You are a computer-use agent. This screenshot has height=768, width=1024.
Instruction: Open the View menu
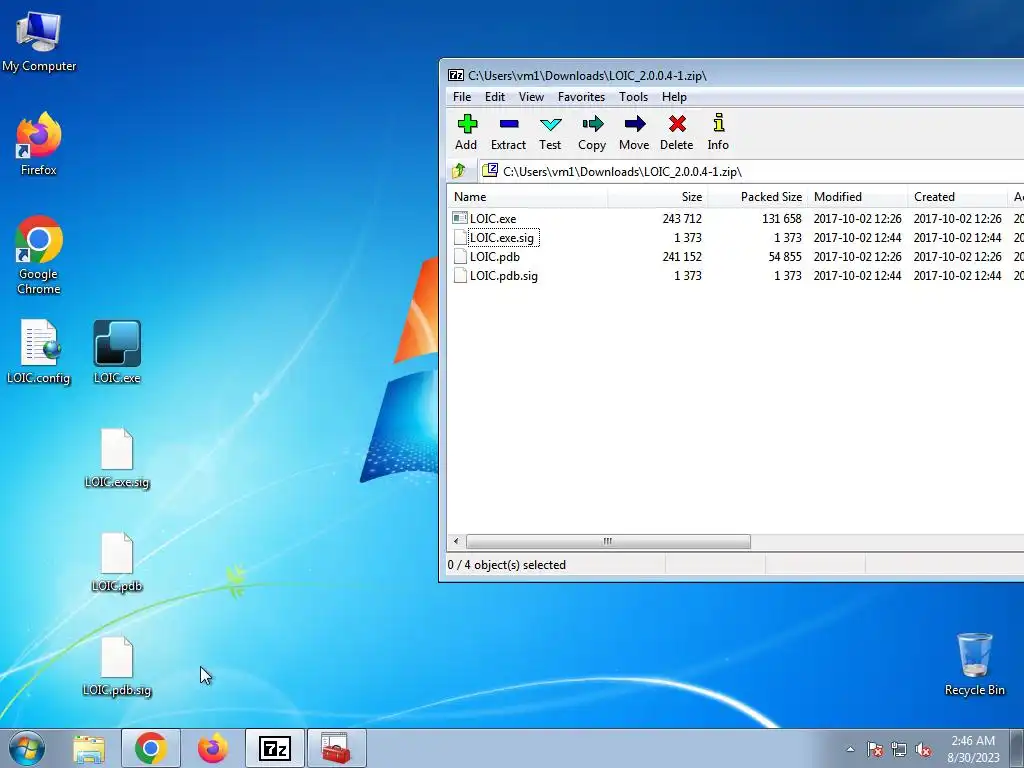(x=531, y=97)
